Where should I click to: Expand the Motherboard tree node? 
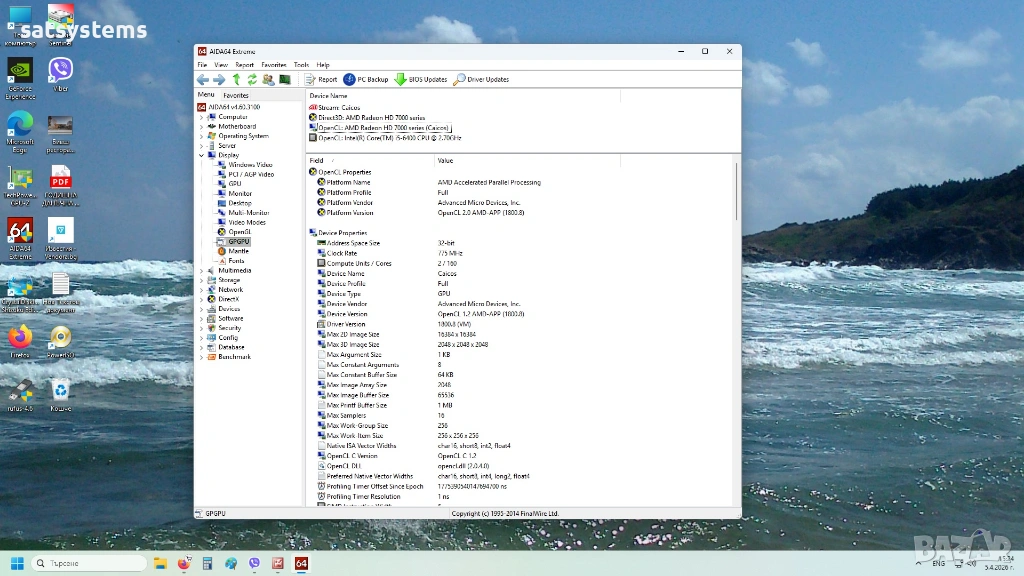point(201,127)
